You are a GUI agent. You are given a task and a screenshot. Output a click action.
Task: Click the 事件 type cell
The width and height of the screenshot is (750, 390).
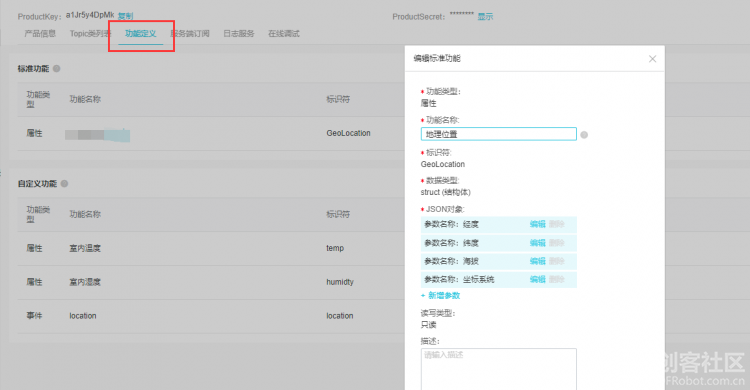coord(34,315)
